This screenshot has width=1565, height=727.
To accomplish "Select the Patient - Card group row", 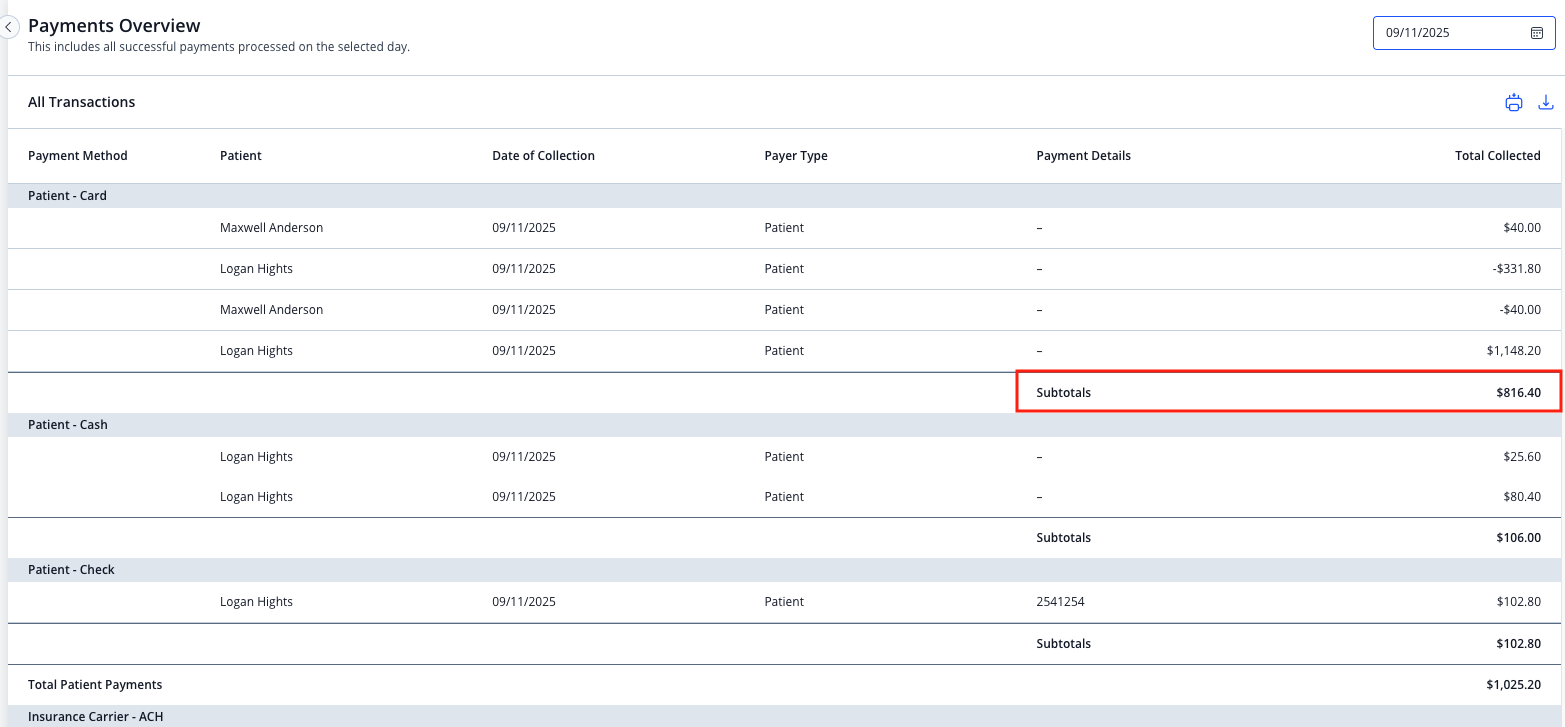I will [784, 196].
